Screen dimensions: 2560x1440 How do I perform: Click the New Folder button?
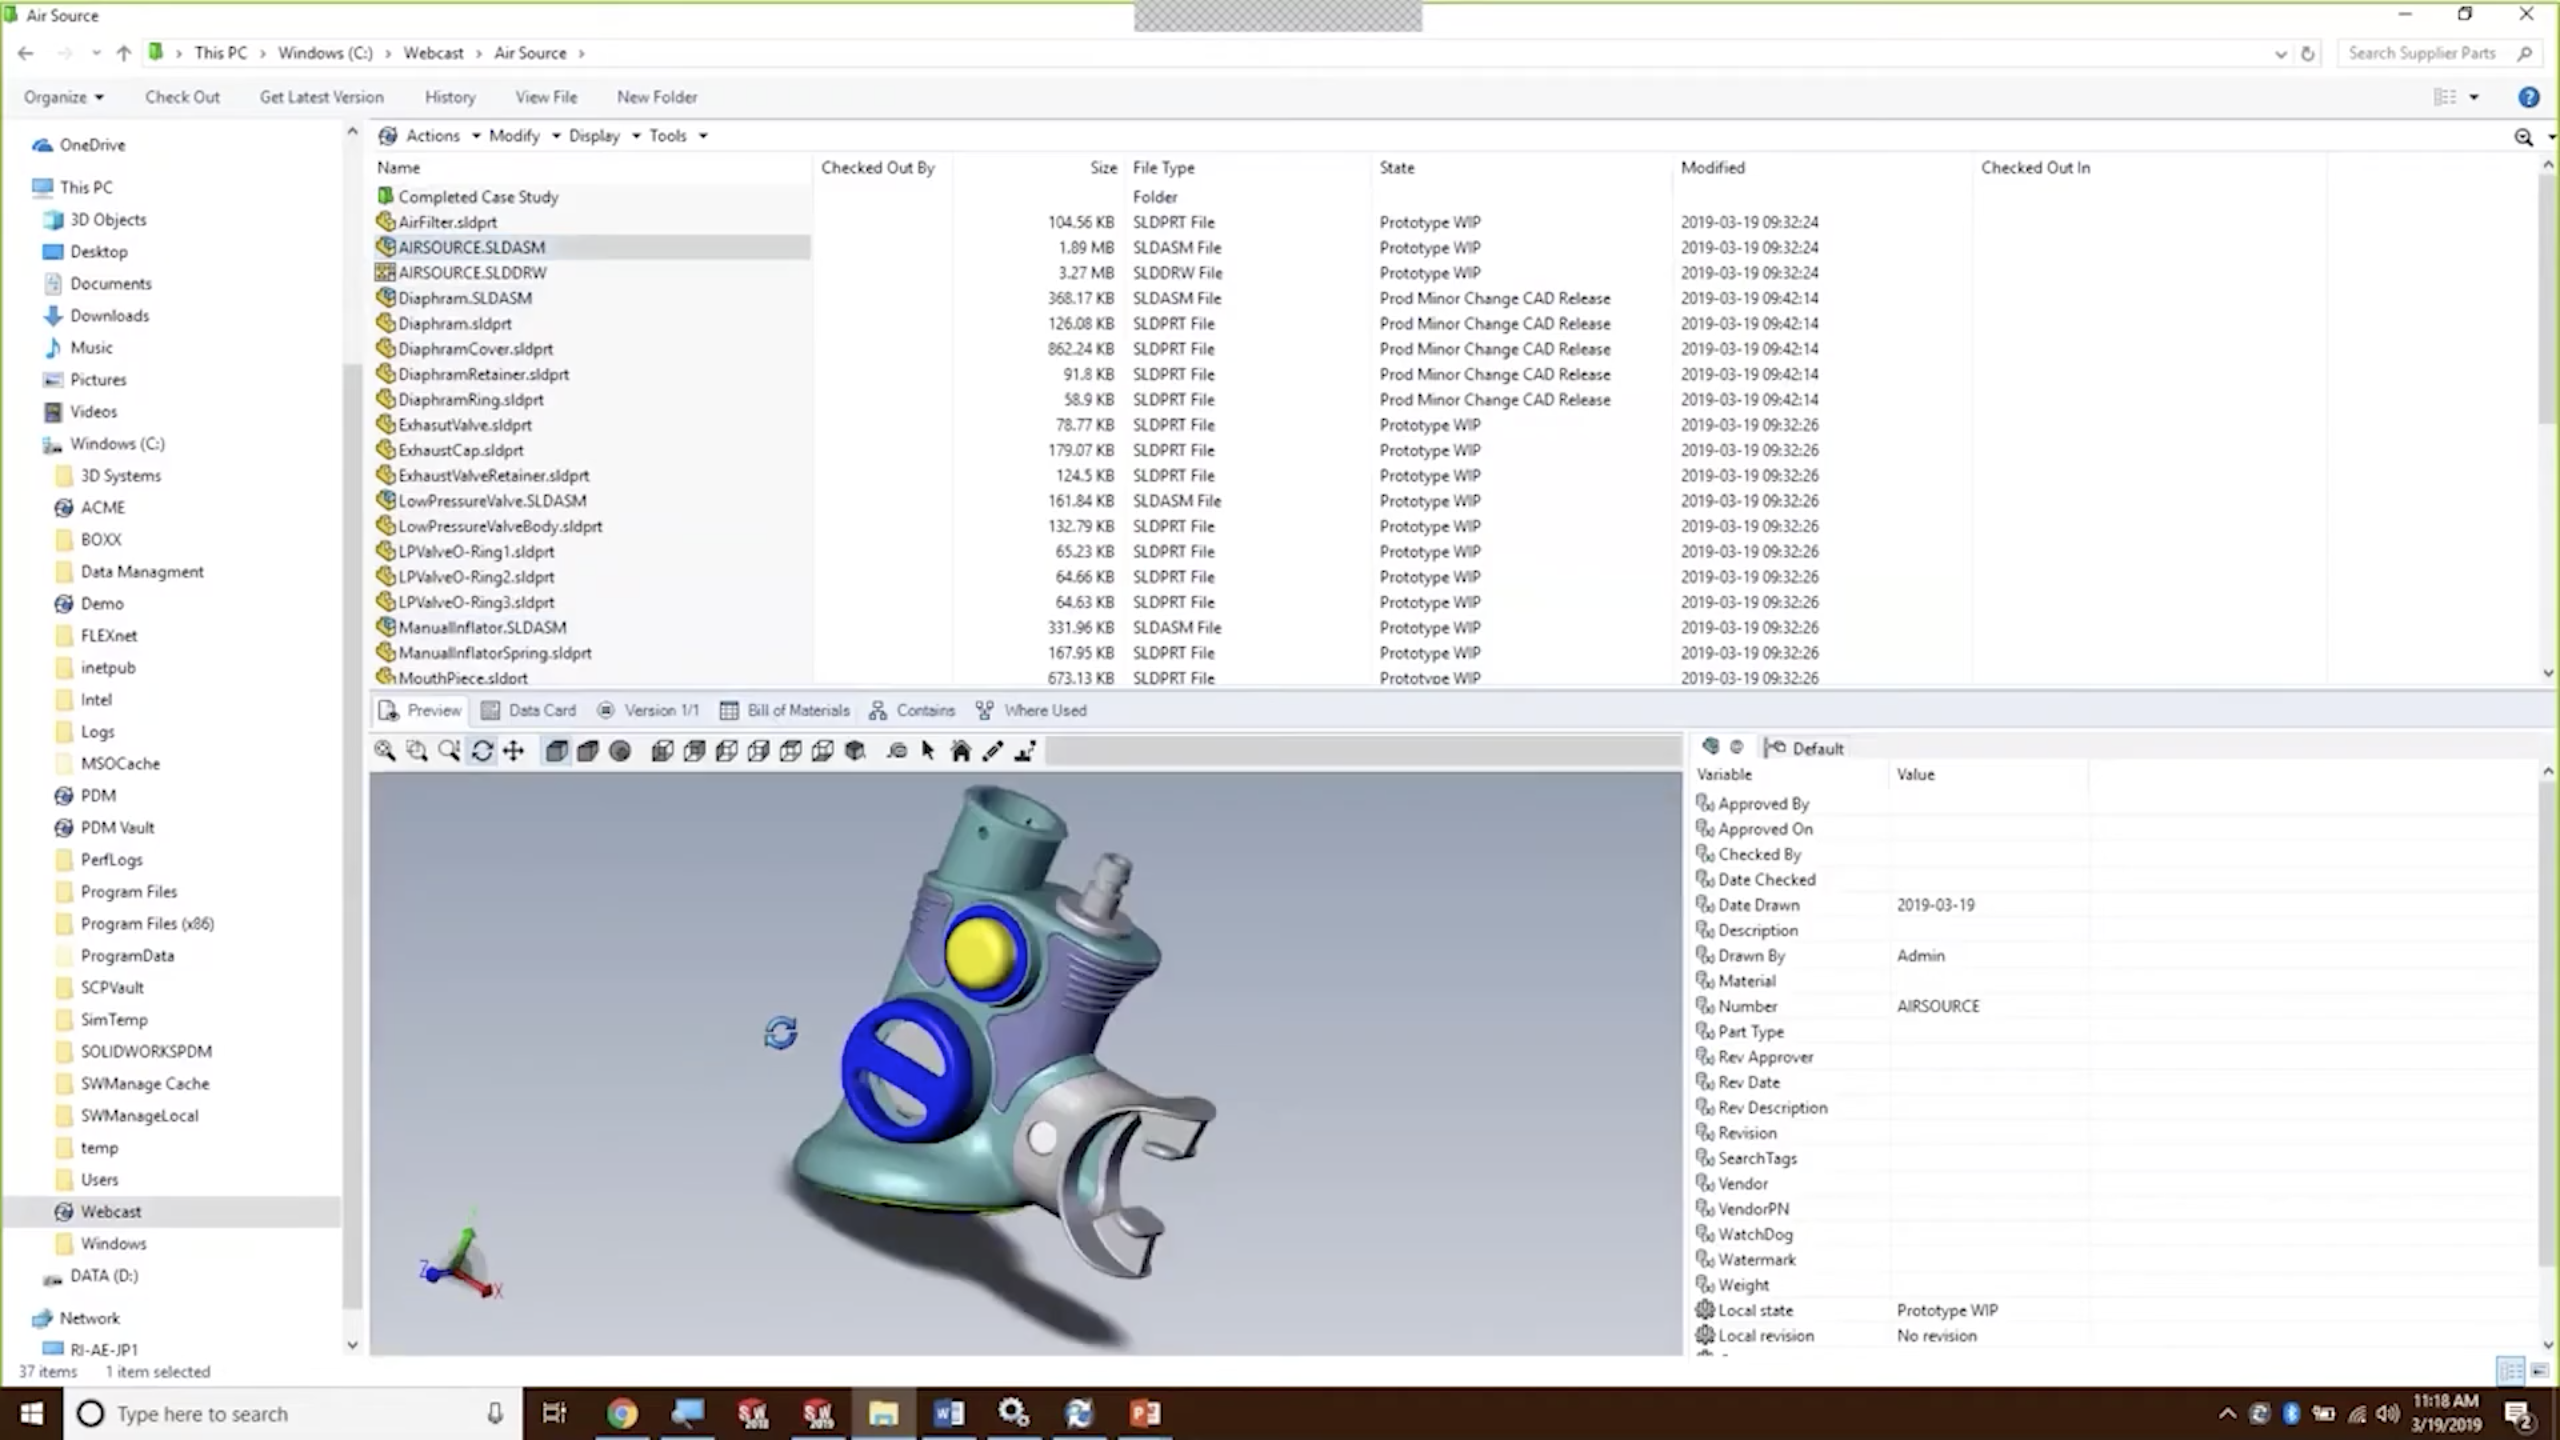coord(657,97)
